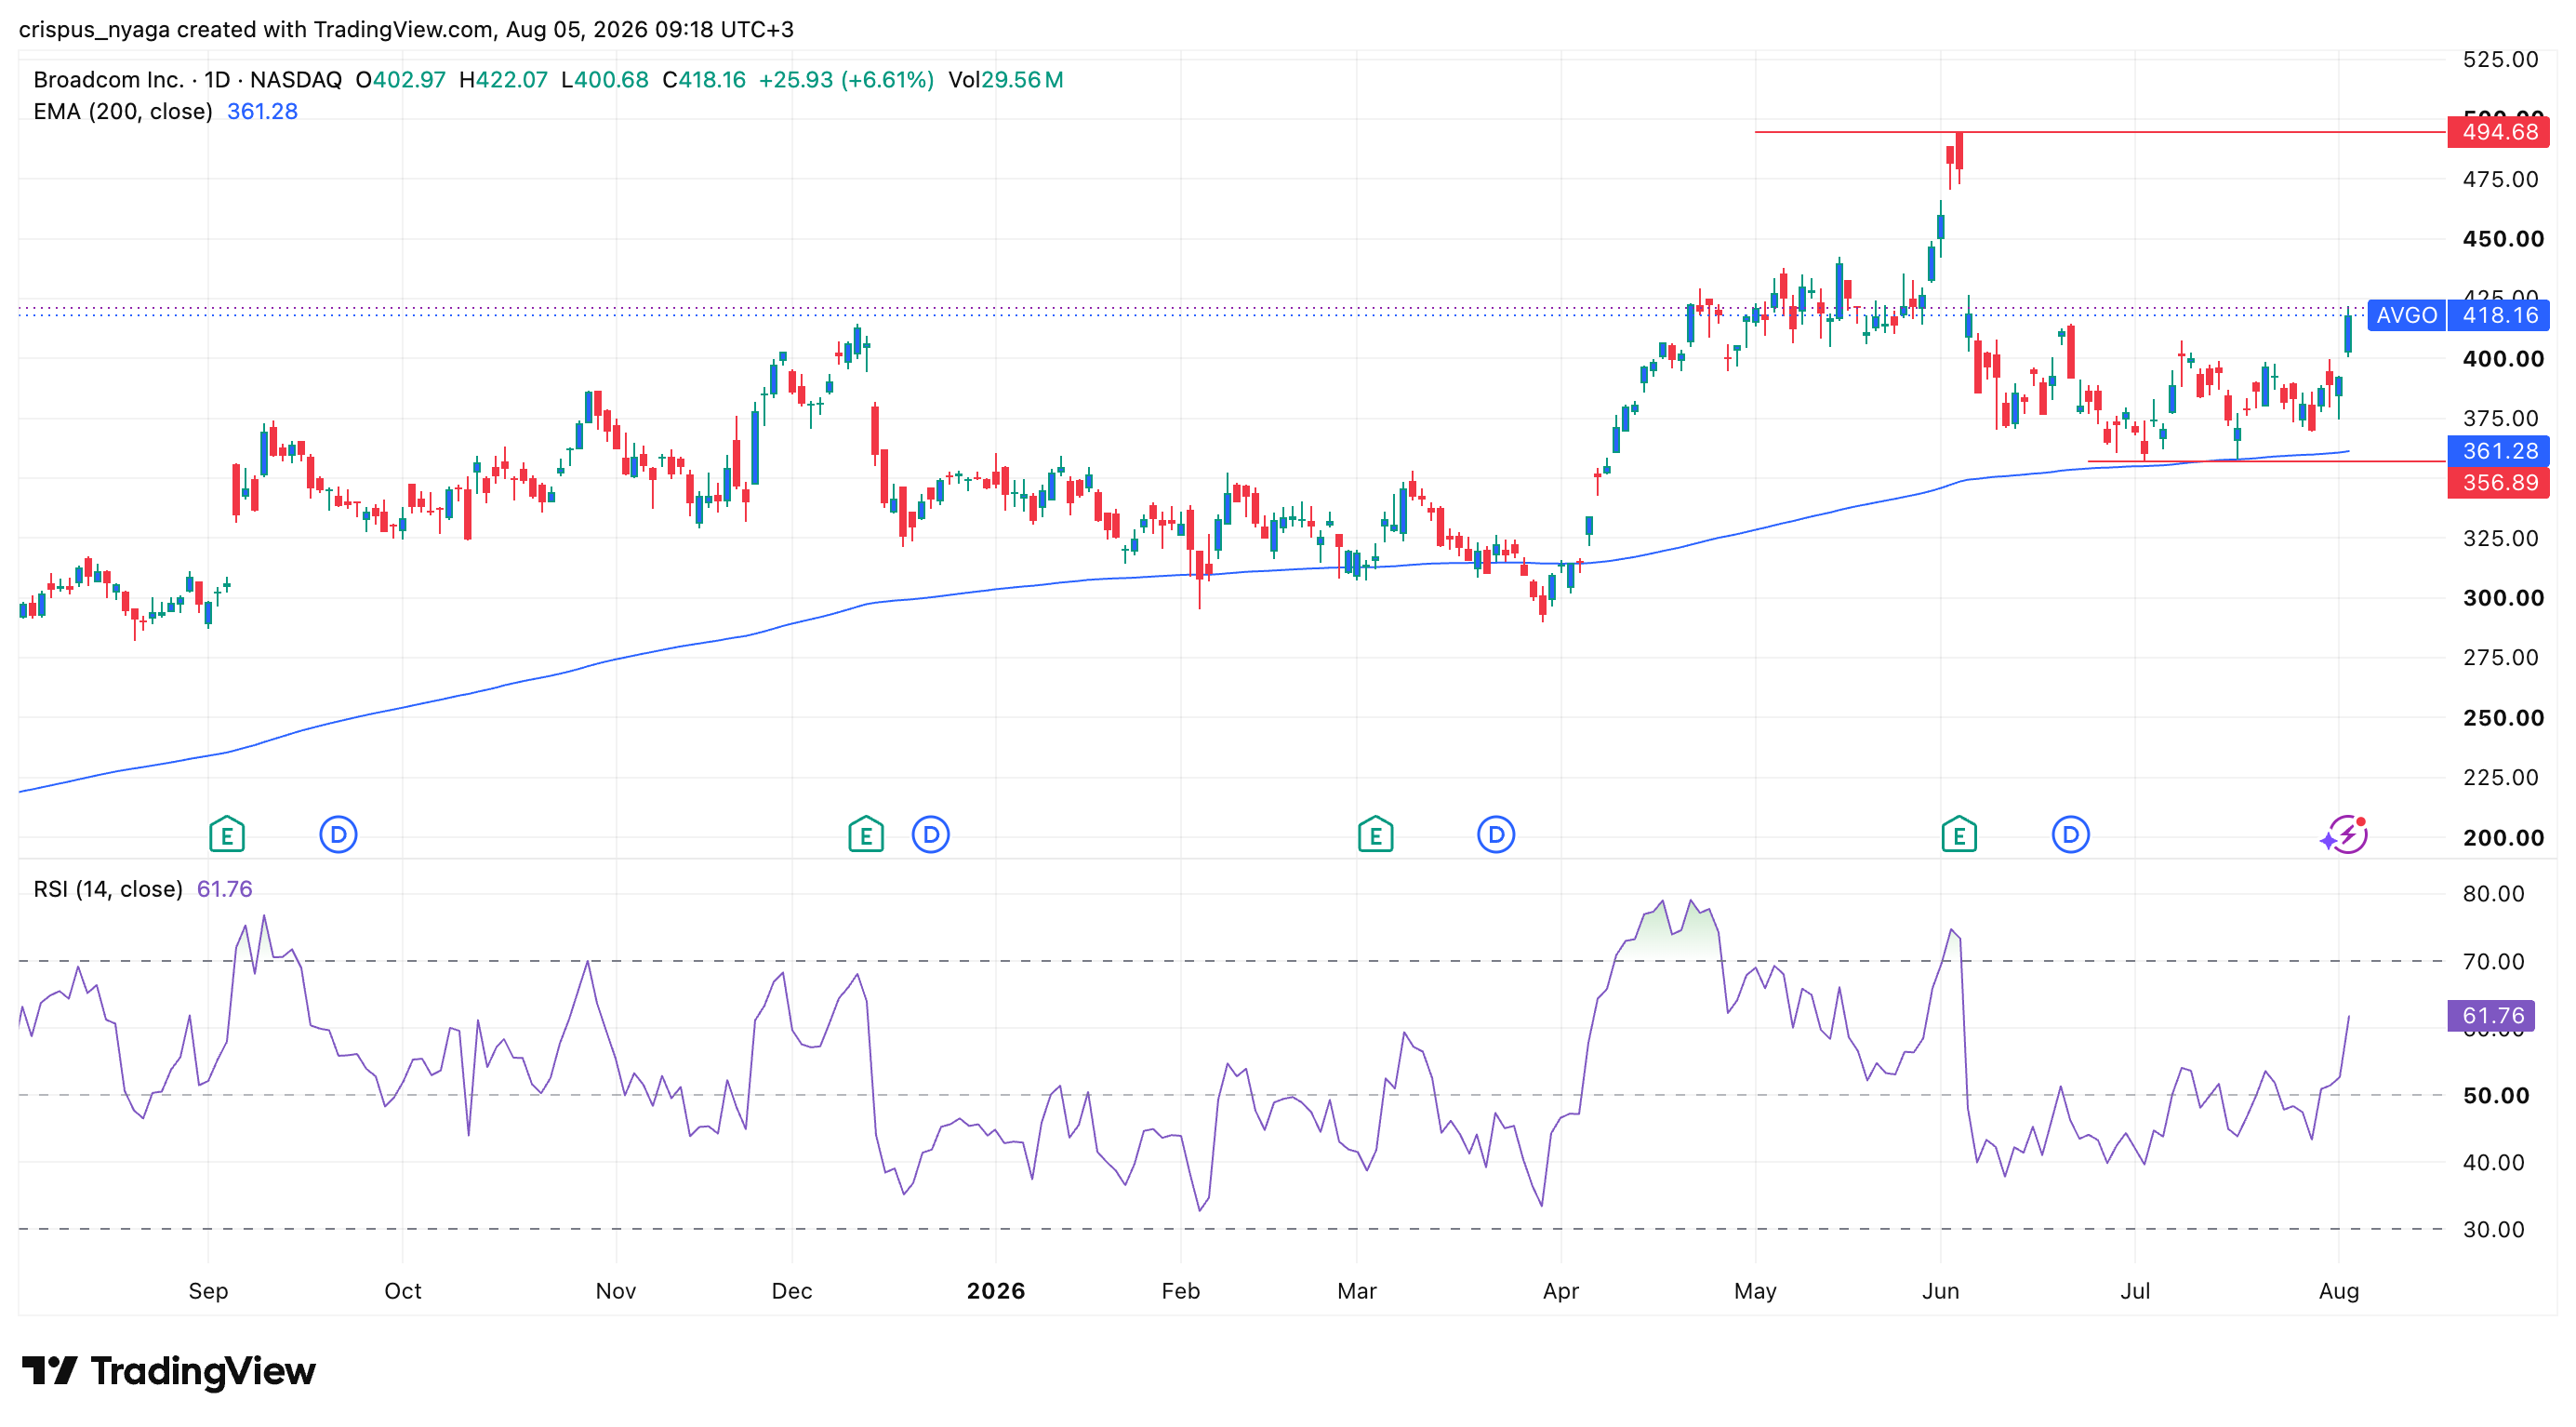Click the purple 61.76 RSI axis label

(x=2492, y=1016)
